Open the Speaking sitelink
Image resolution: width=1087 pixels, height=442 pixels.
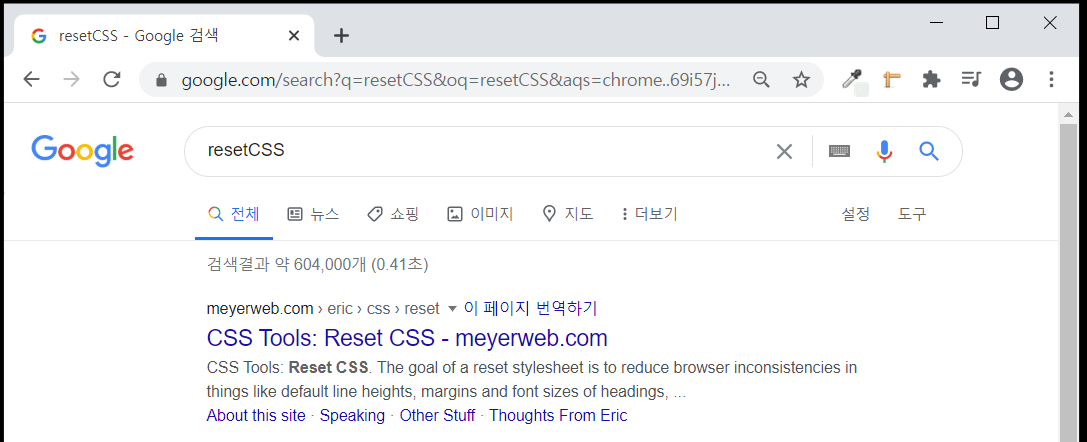click(352, 416)
